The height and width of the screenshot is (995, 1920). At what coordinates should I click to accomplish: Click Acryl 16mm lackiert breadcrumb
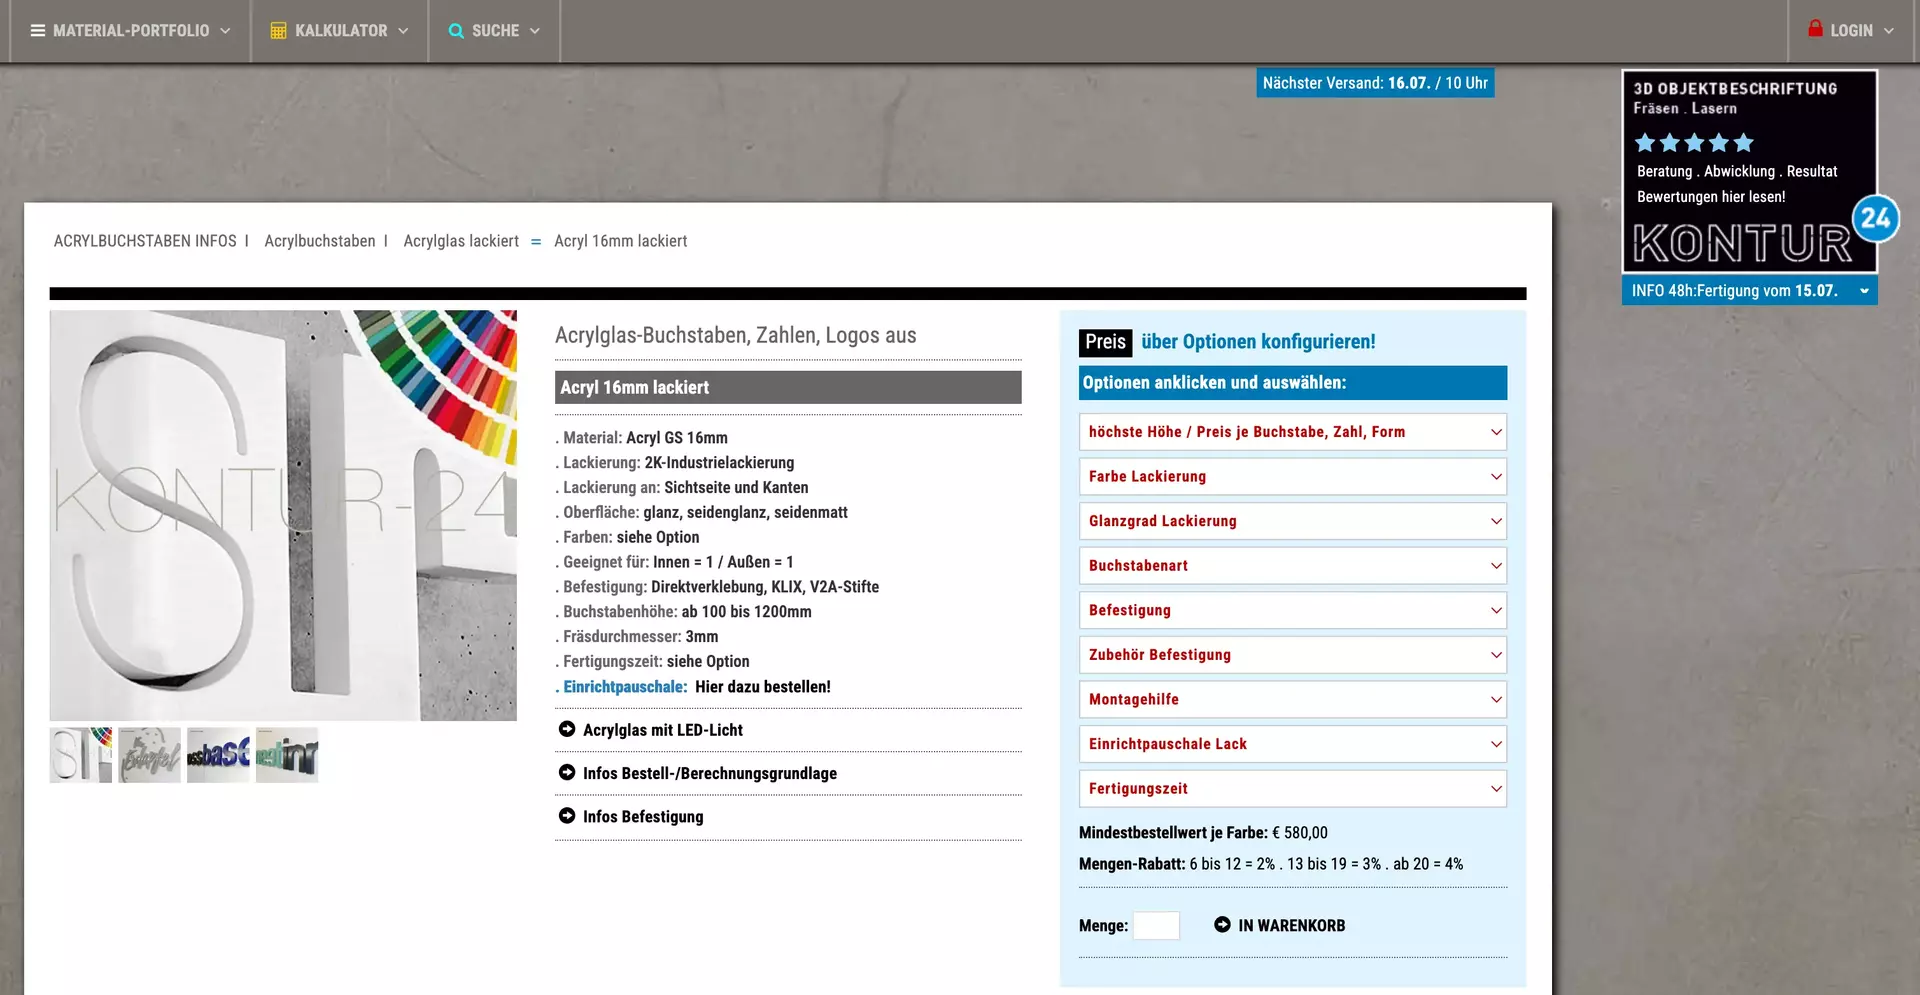coord(620,241)
